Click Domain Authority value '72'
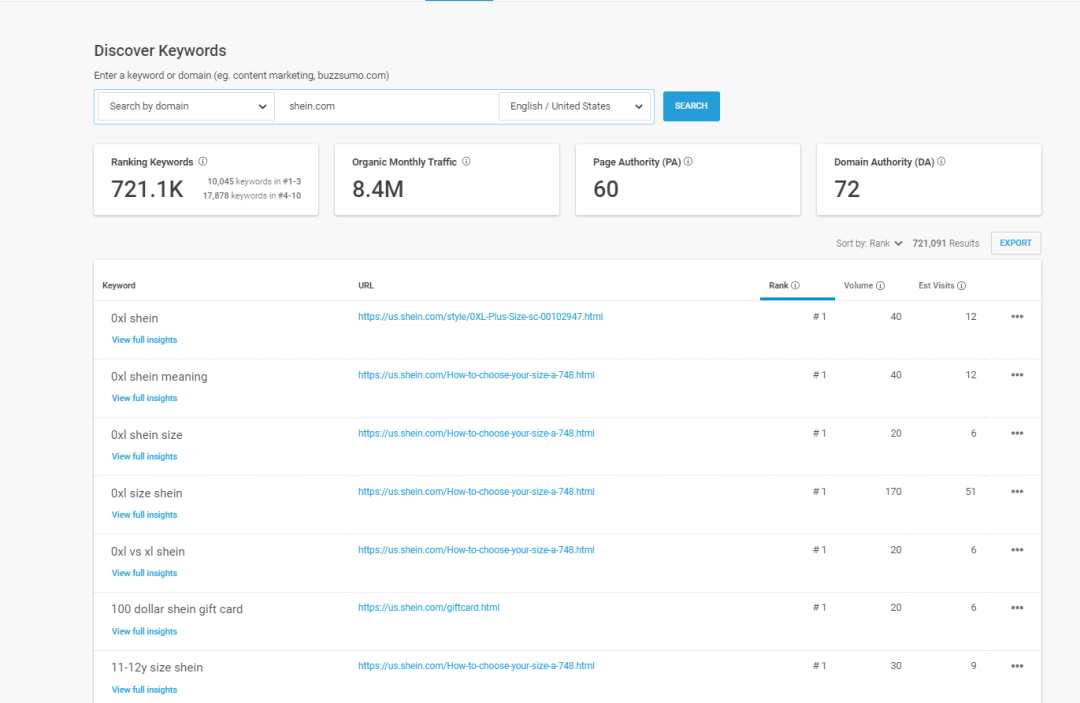Viewport: 1080px width, 703px height. (x=847, y=189)
